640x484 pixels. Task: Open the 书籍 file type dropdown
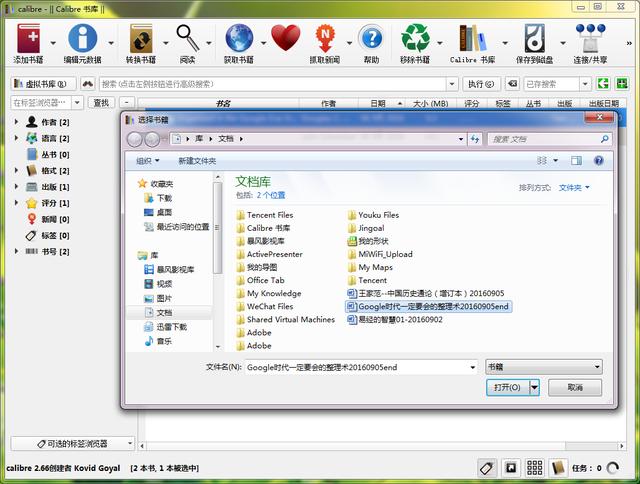pos(543,367)
